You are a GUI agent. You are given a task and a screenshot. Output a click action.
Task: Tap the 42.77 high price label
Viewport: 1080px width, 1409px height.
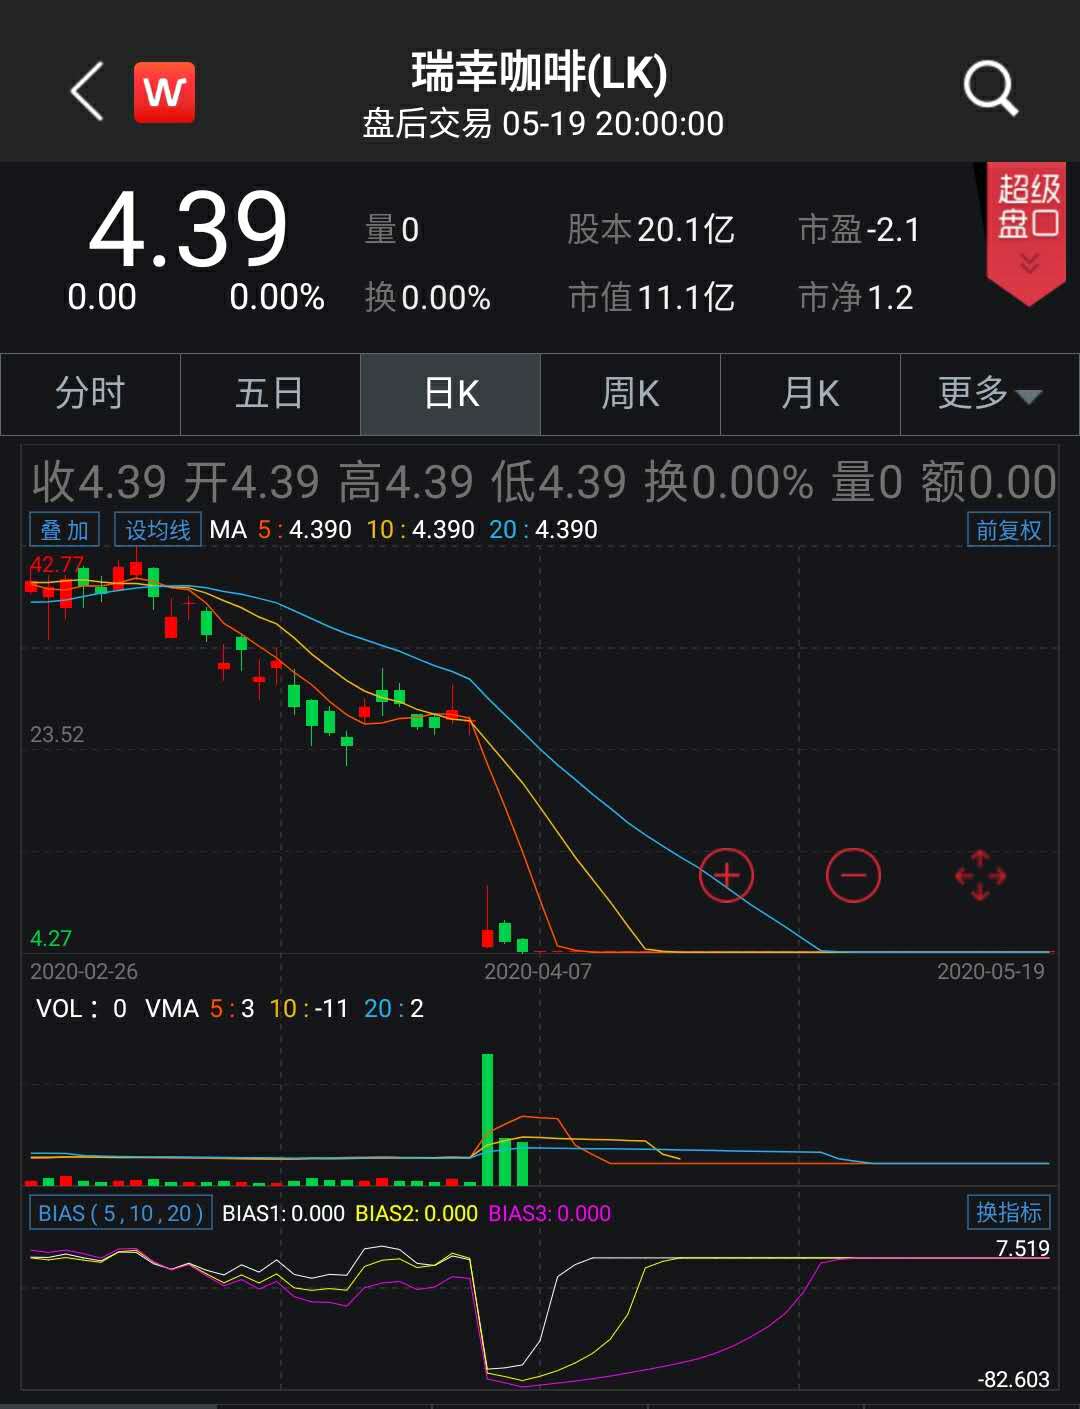click(x=57, y=565)
